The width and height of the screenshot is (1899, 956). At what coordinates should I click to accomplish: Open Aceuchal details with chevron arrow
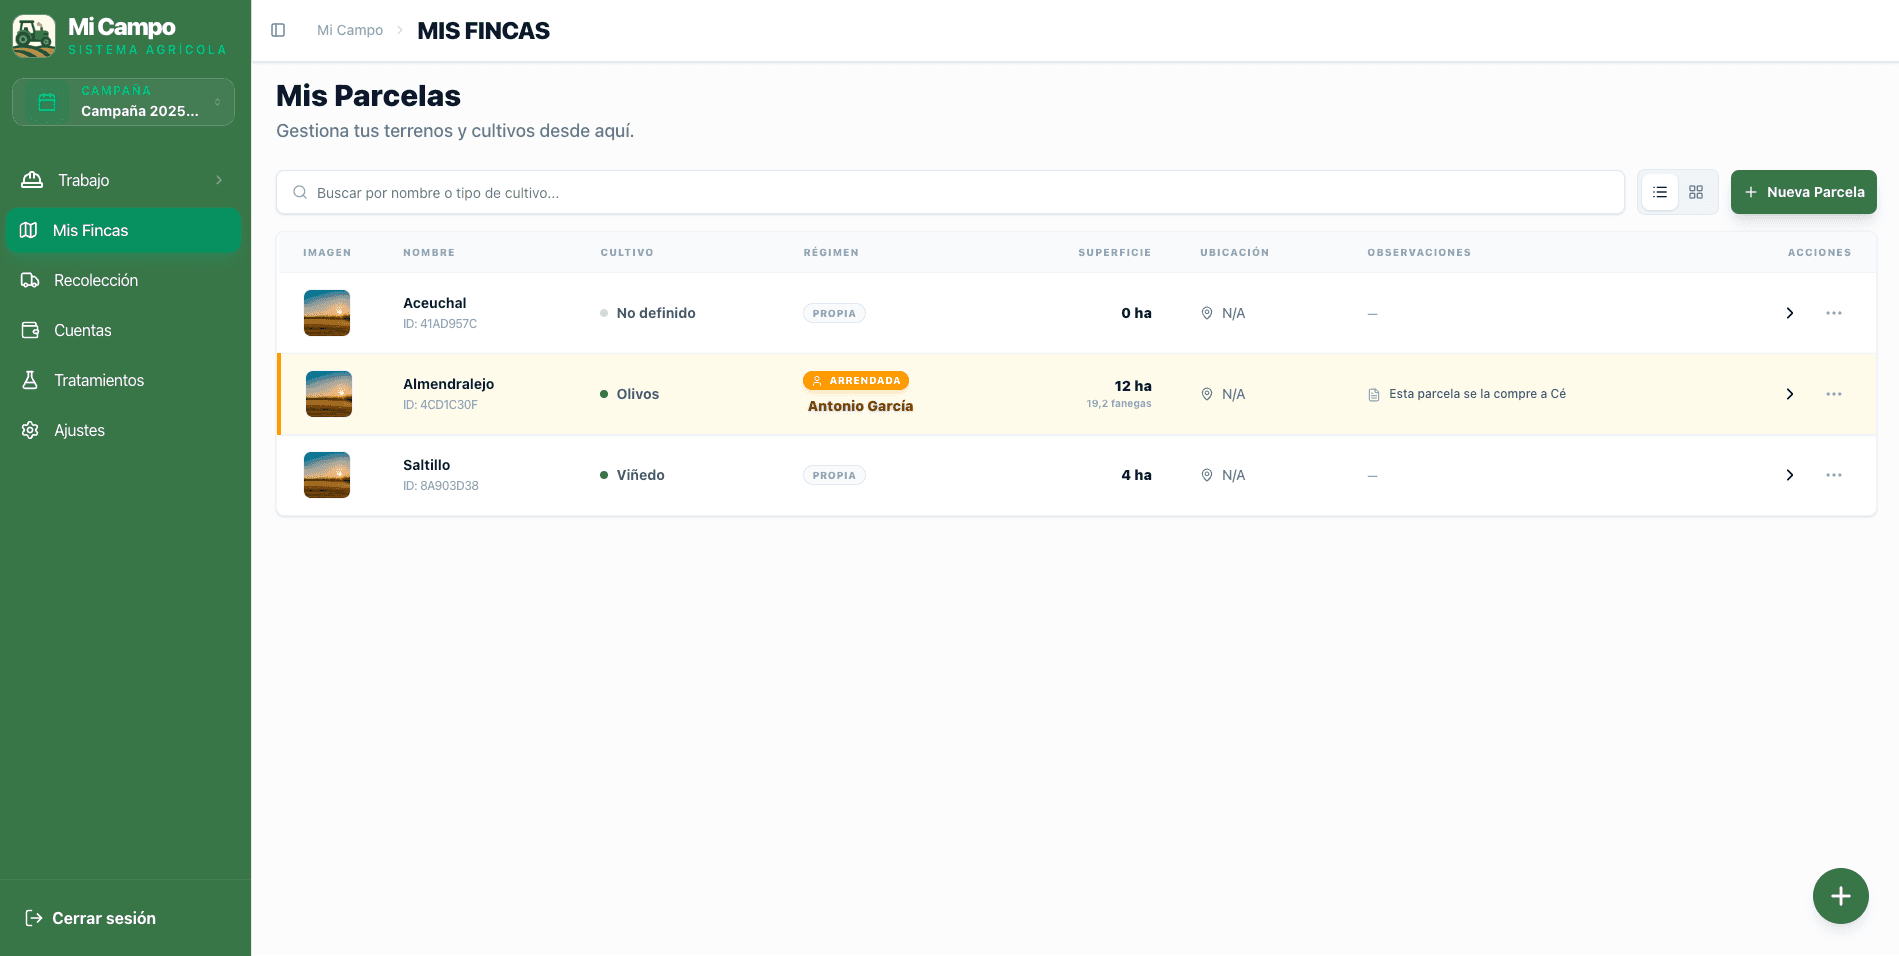(x=1790, y=313)
